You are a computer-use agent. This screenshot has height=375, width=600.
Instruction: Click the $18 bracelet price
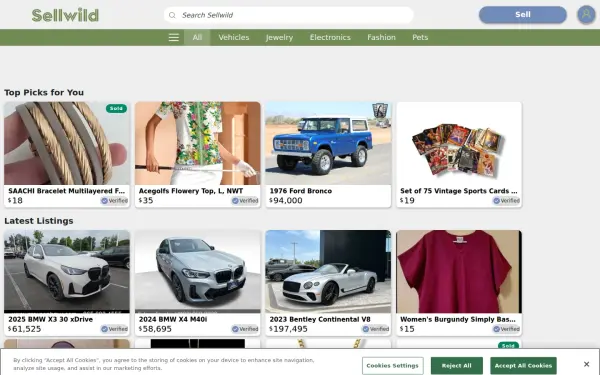[x=15, y=201]
